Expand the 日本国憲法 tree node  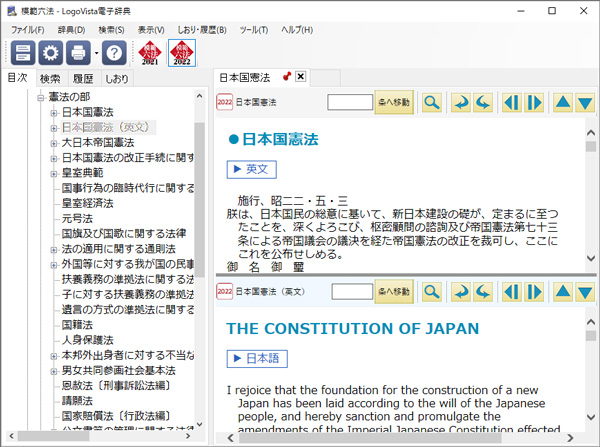coord(54,113)
